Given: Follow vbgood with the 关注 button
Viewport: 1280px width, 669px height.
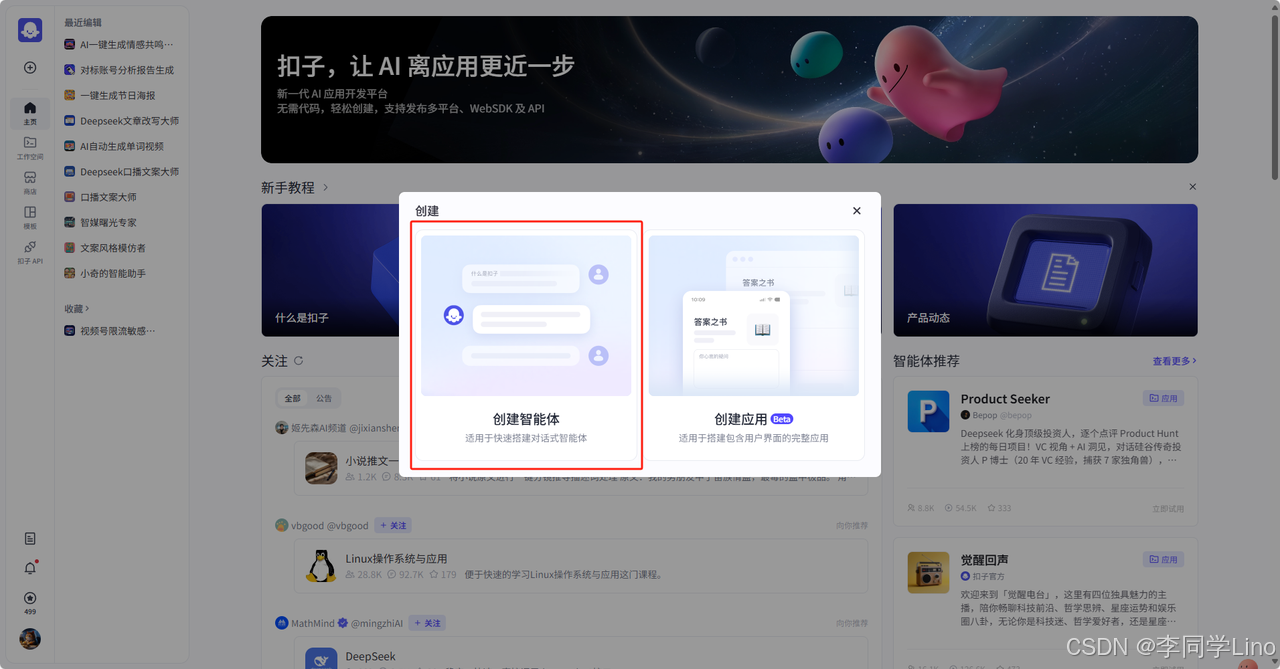Looking at the screenshot, I should [393, 525].
